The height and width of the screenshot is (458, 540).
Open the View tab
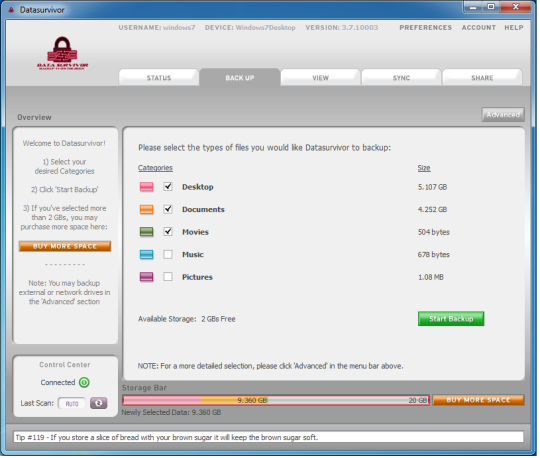tap(321, 78)
